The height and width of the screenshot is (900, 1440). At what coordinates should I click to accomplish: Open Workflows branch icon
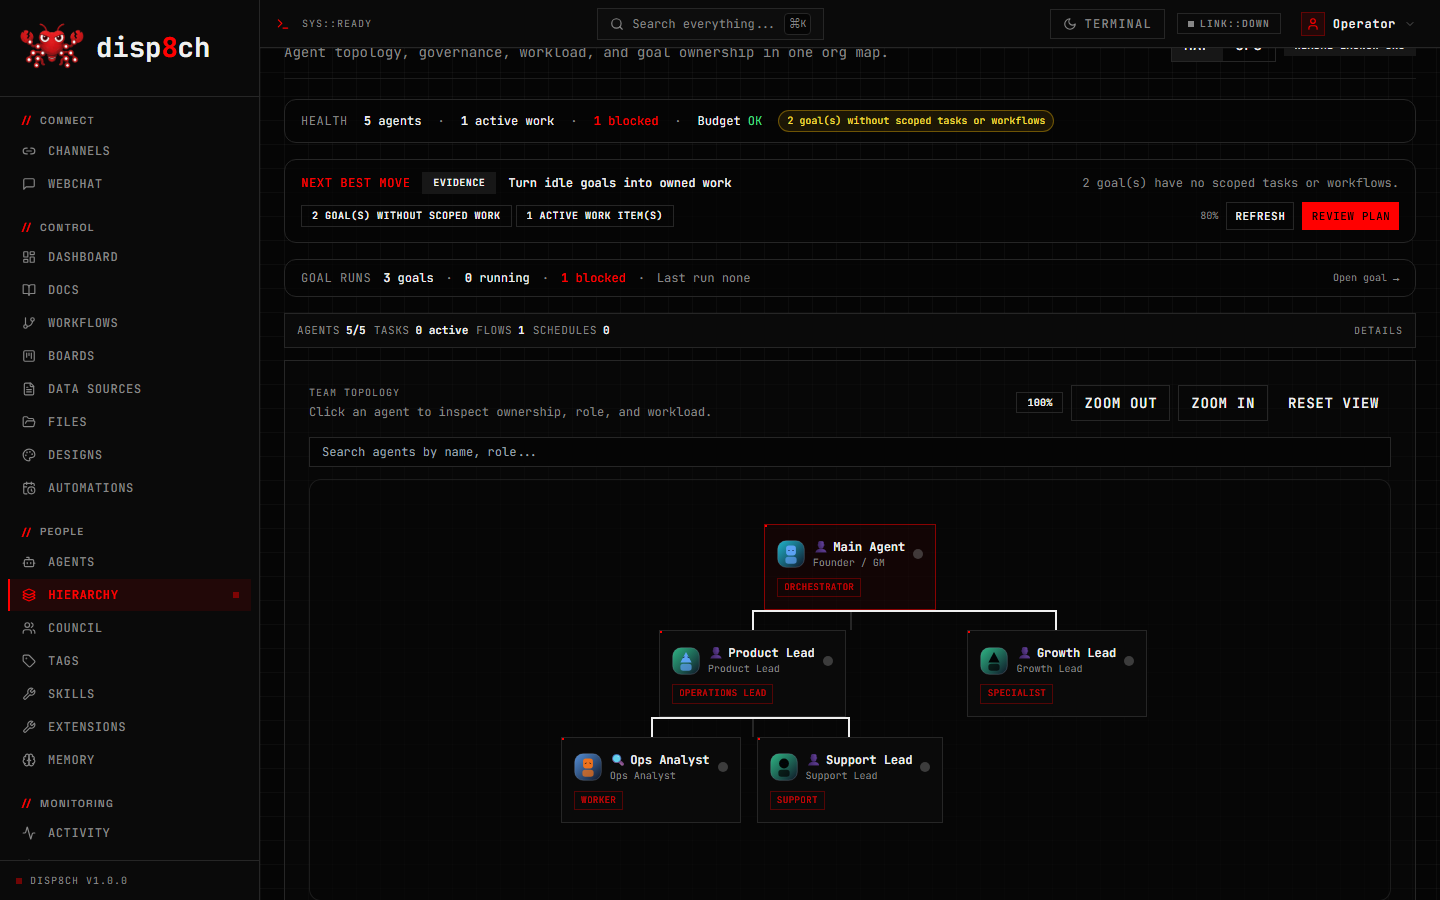point(29,323)
